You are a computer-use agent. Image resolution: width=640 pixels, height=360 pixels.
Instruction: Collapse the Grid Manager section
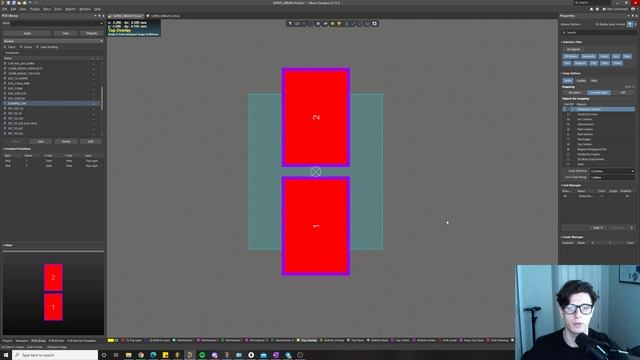click(562, 185)
